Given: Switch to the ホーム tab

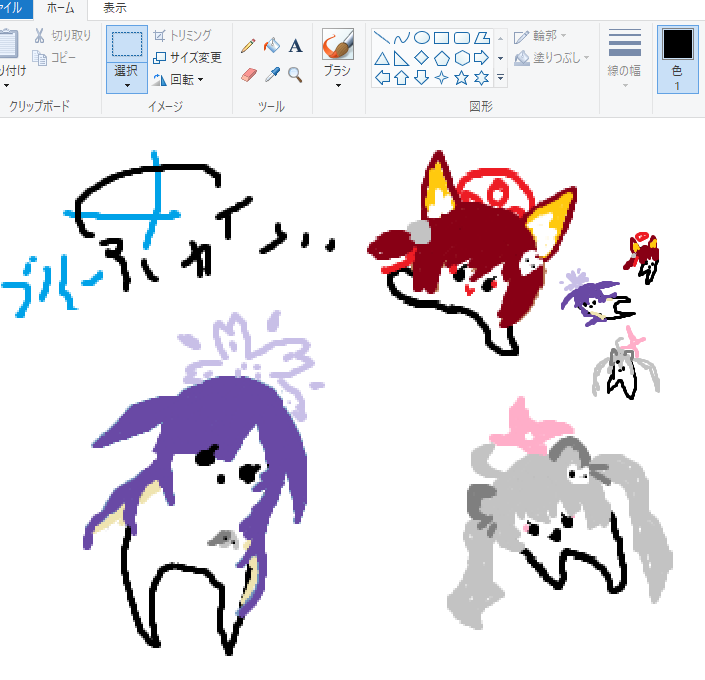Looking at the screenshot, I should [60, 9].
